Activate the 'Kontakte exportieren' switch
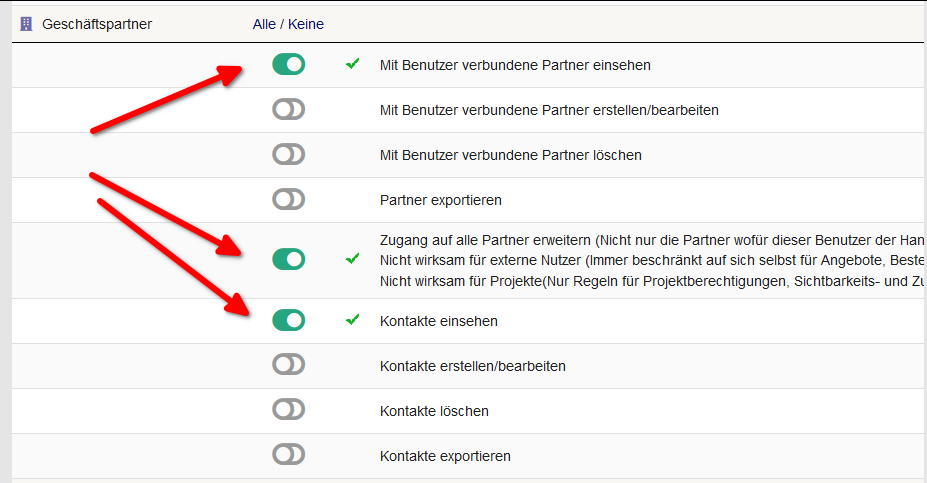 click(288, 455)
